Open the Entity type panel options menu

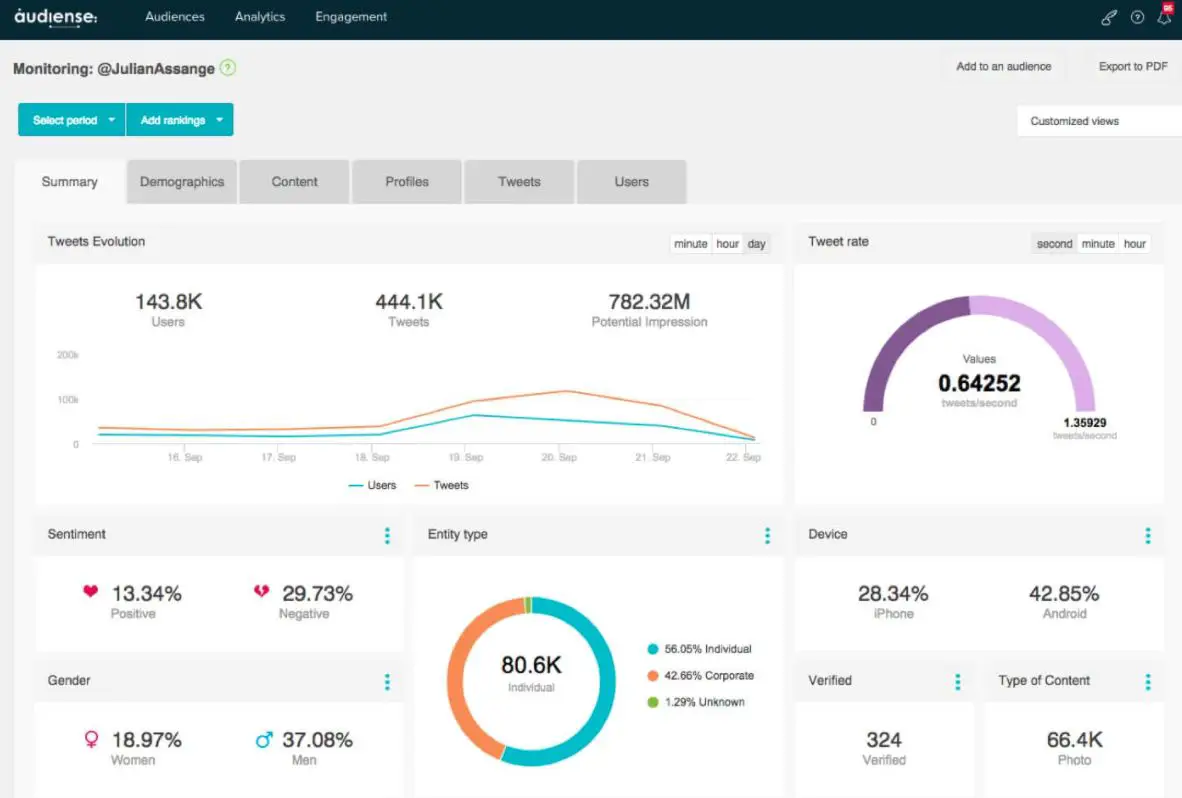[767, 535]
